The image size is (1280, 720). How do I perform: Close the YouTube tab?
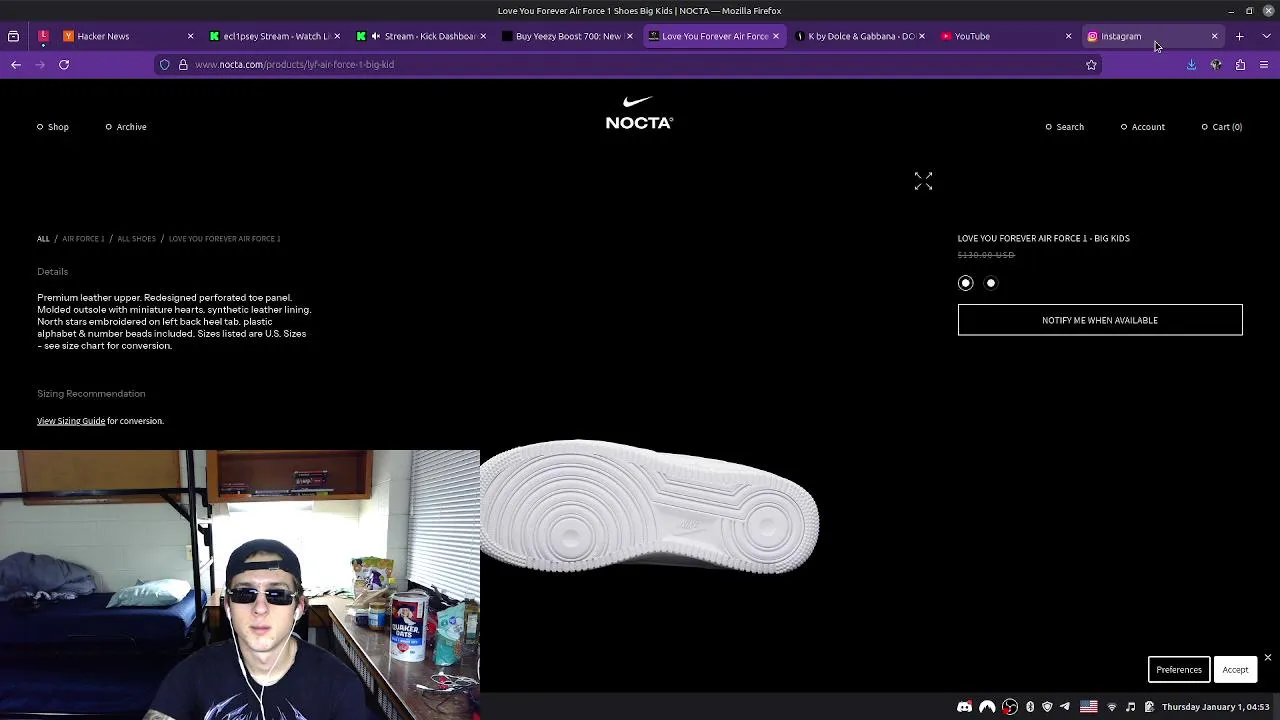(1068, 36)
